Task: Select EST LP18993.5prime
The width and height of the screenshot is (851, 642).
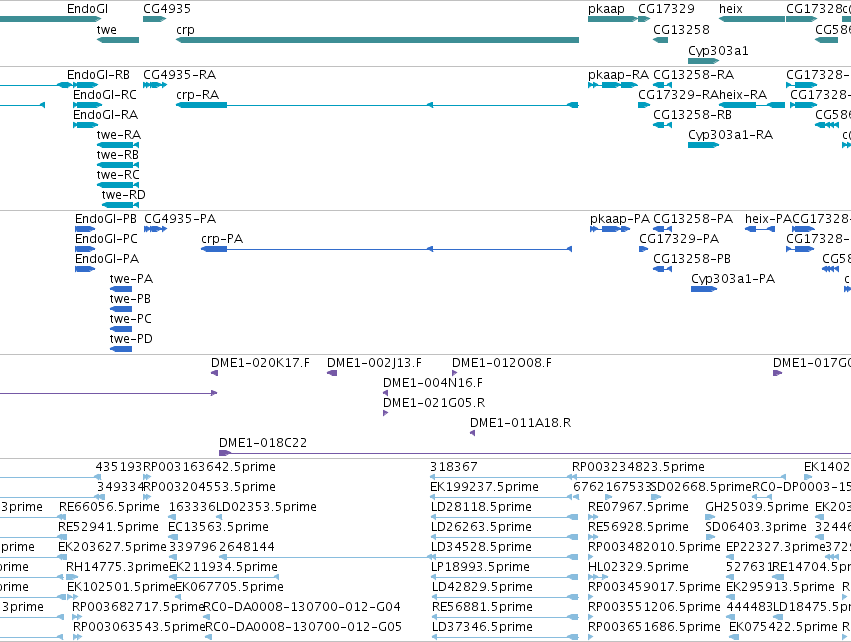Action: pyautogui.click(x=504, y=577)
